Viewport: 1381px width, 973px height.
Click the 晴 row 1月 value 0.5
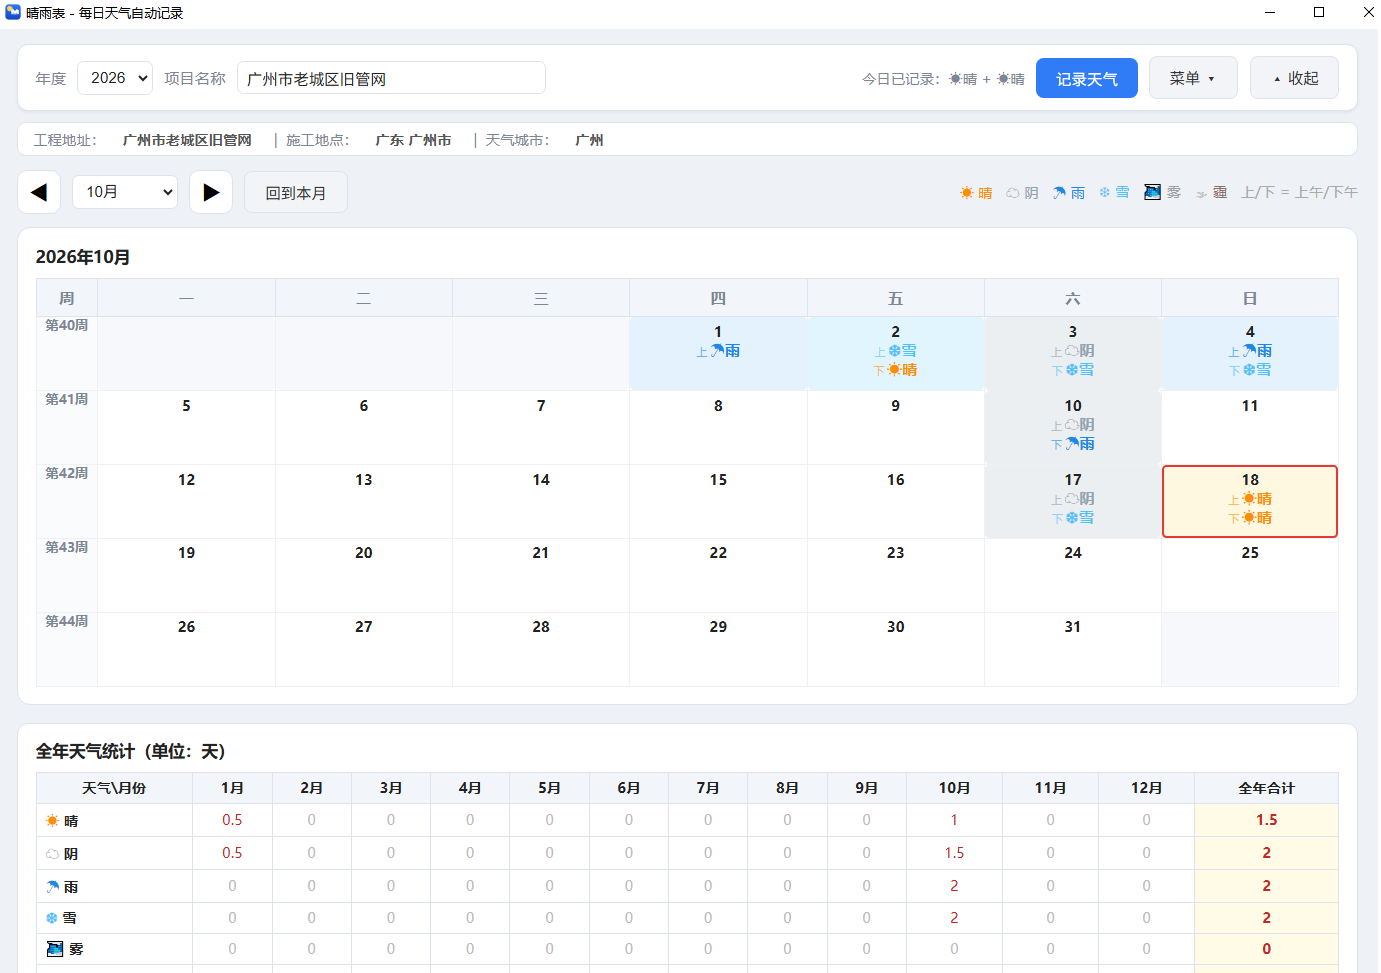tap(232, 820)
